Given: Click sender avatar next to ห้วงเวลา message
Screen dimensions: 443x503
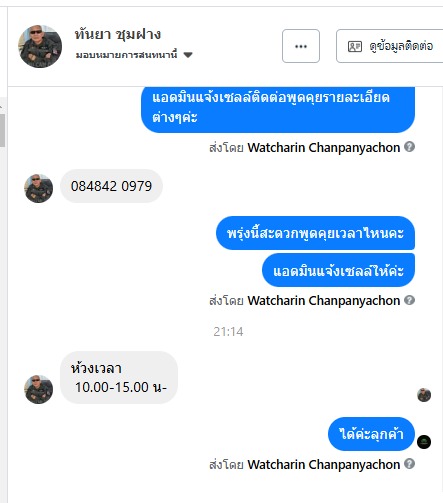Looking at the screenshot, I should click(39, 389).
